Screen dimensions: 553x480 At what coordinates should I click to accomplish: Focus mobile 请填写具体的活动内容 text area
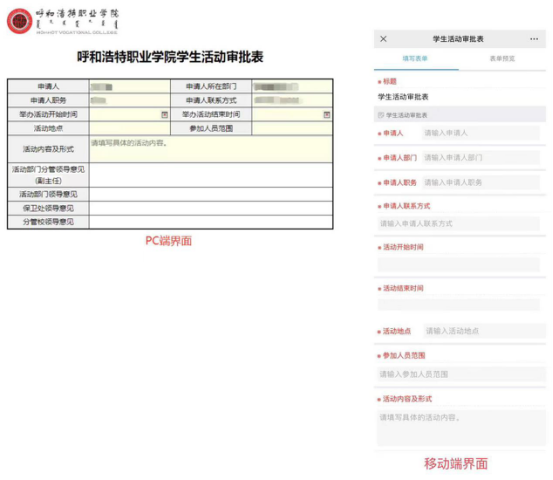click(461, 427)
